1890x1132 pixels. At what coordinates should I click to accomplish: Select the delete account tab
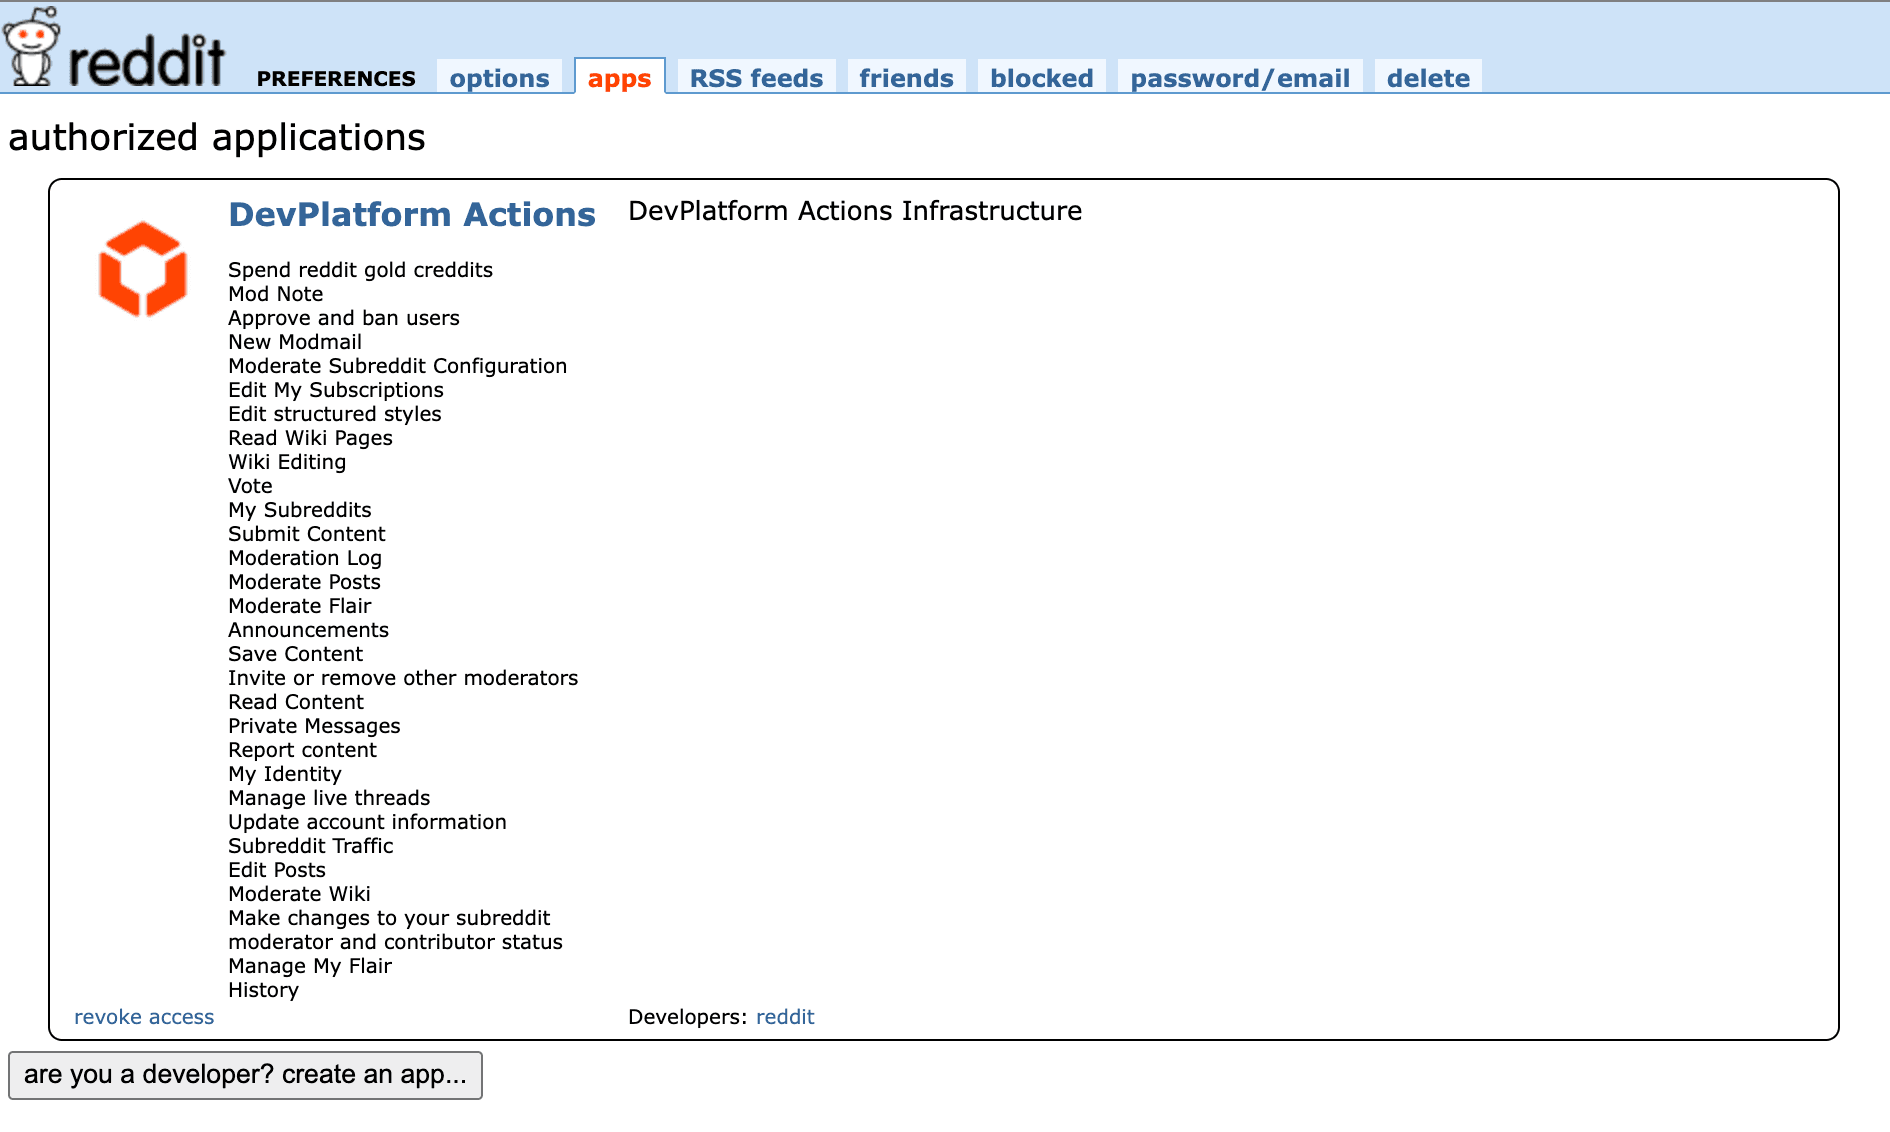[1428, 78]
